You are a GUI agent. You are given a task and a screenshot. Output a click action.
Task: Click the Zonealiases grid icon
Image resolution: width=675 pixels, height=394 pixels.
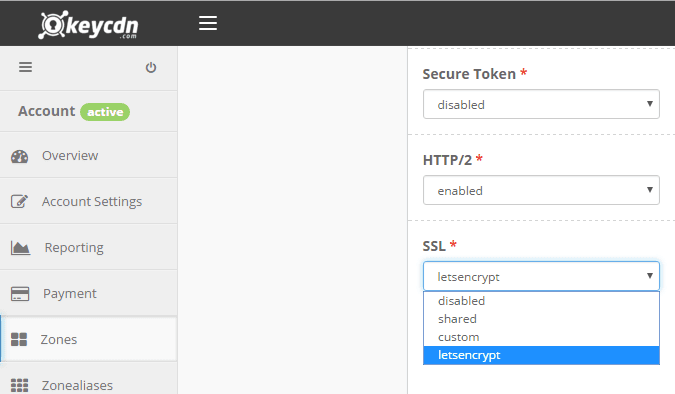[19, 385]
